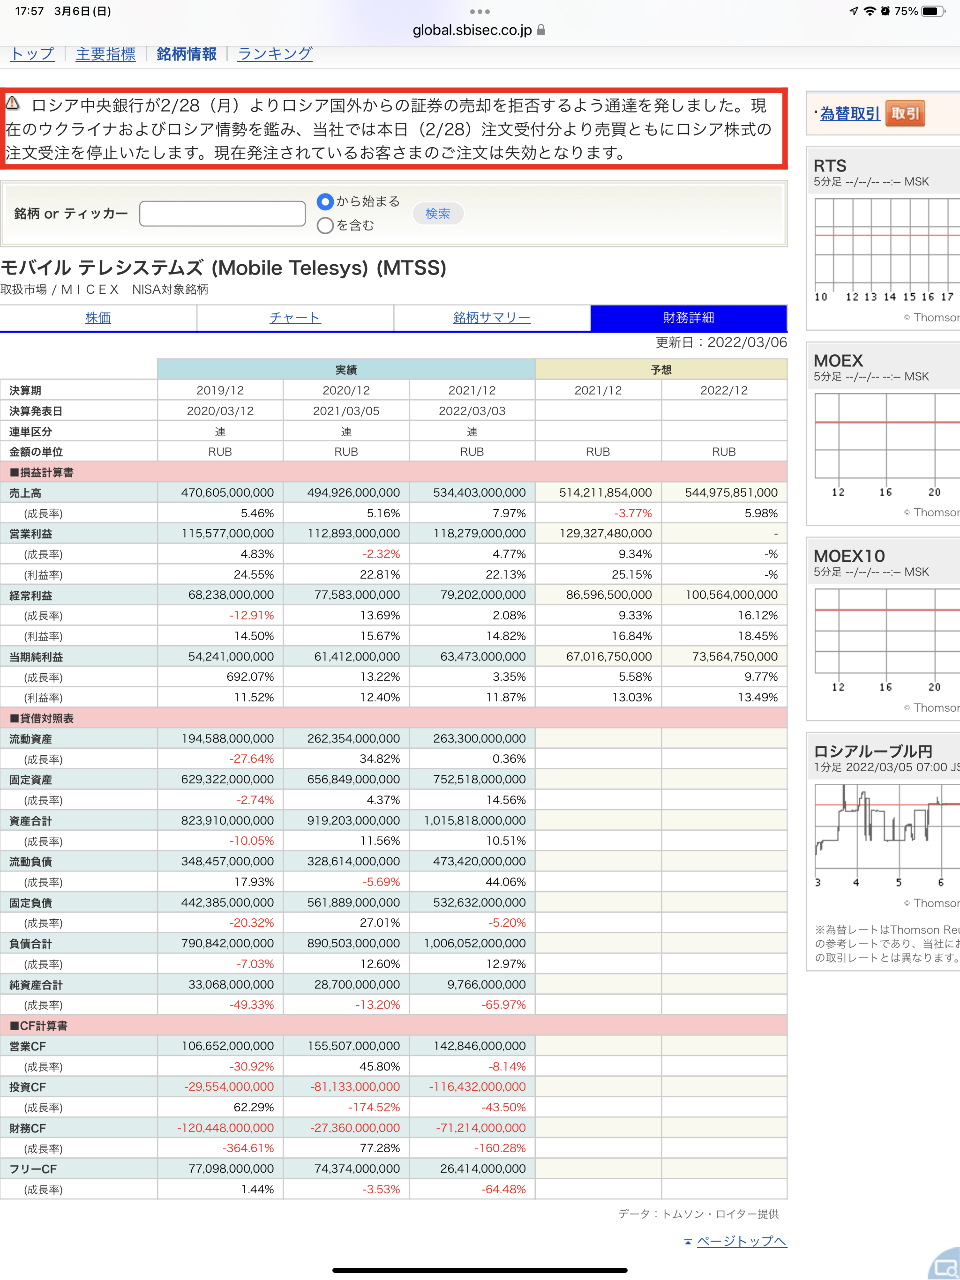
Task: Open 主要指標 in the top navigation
Action: click(106, 54)
